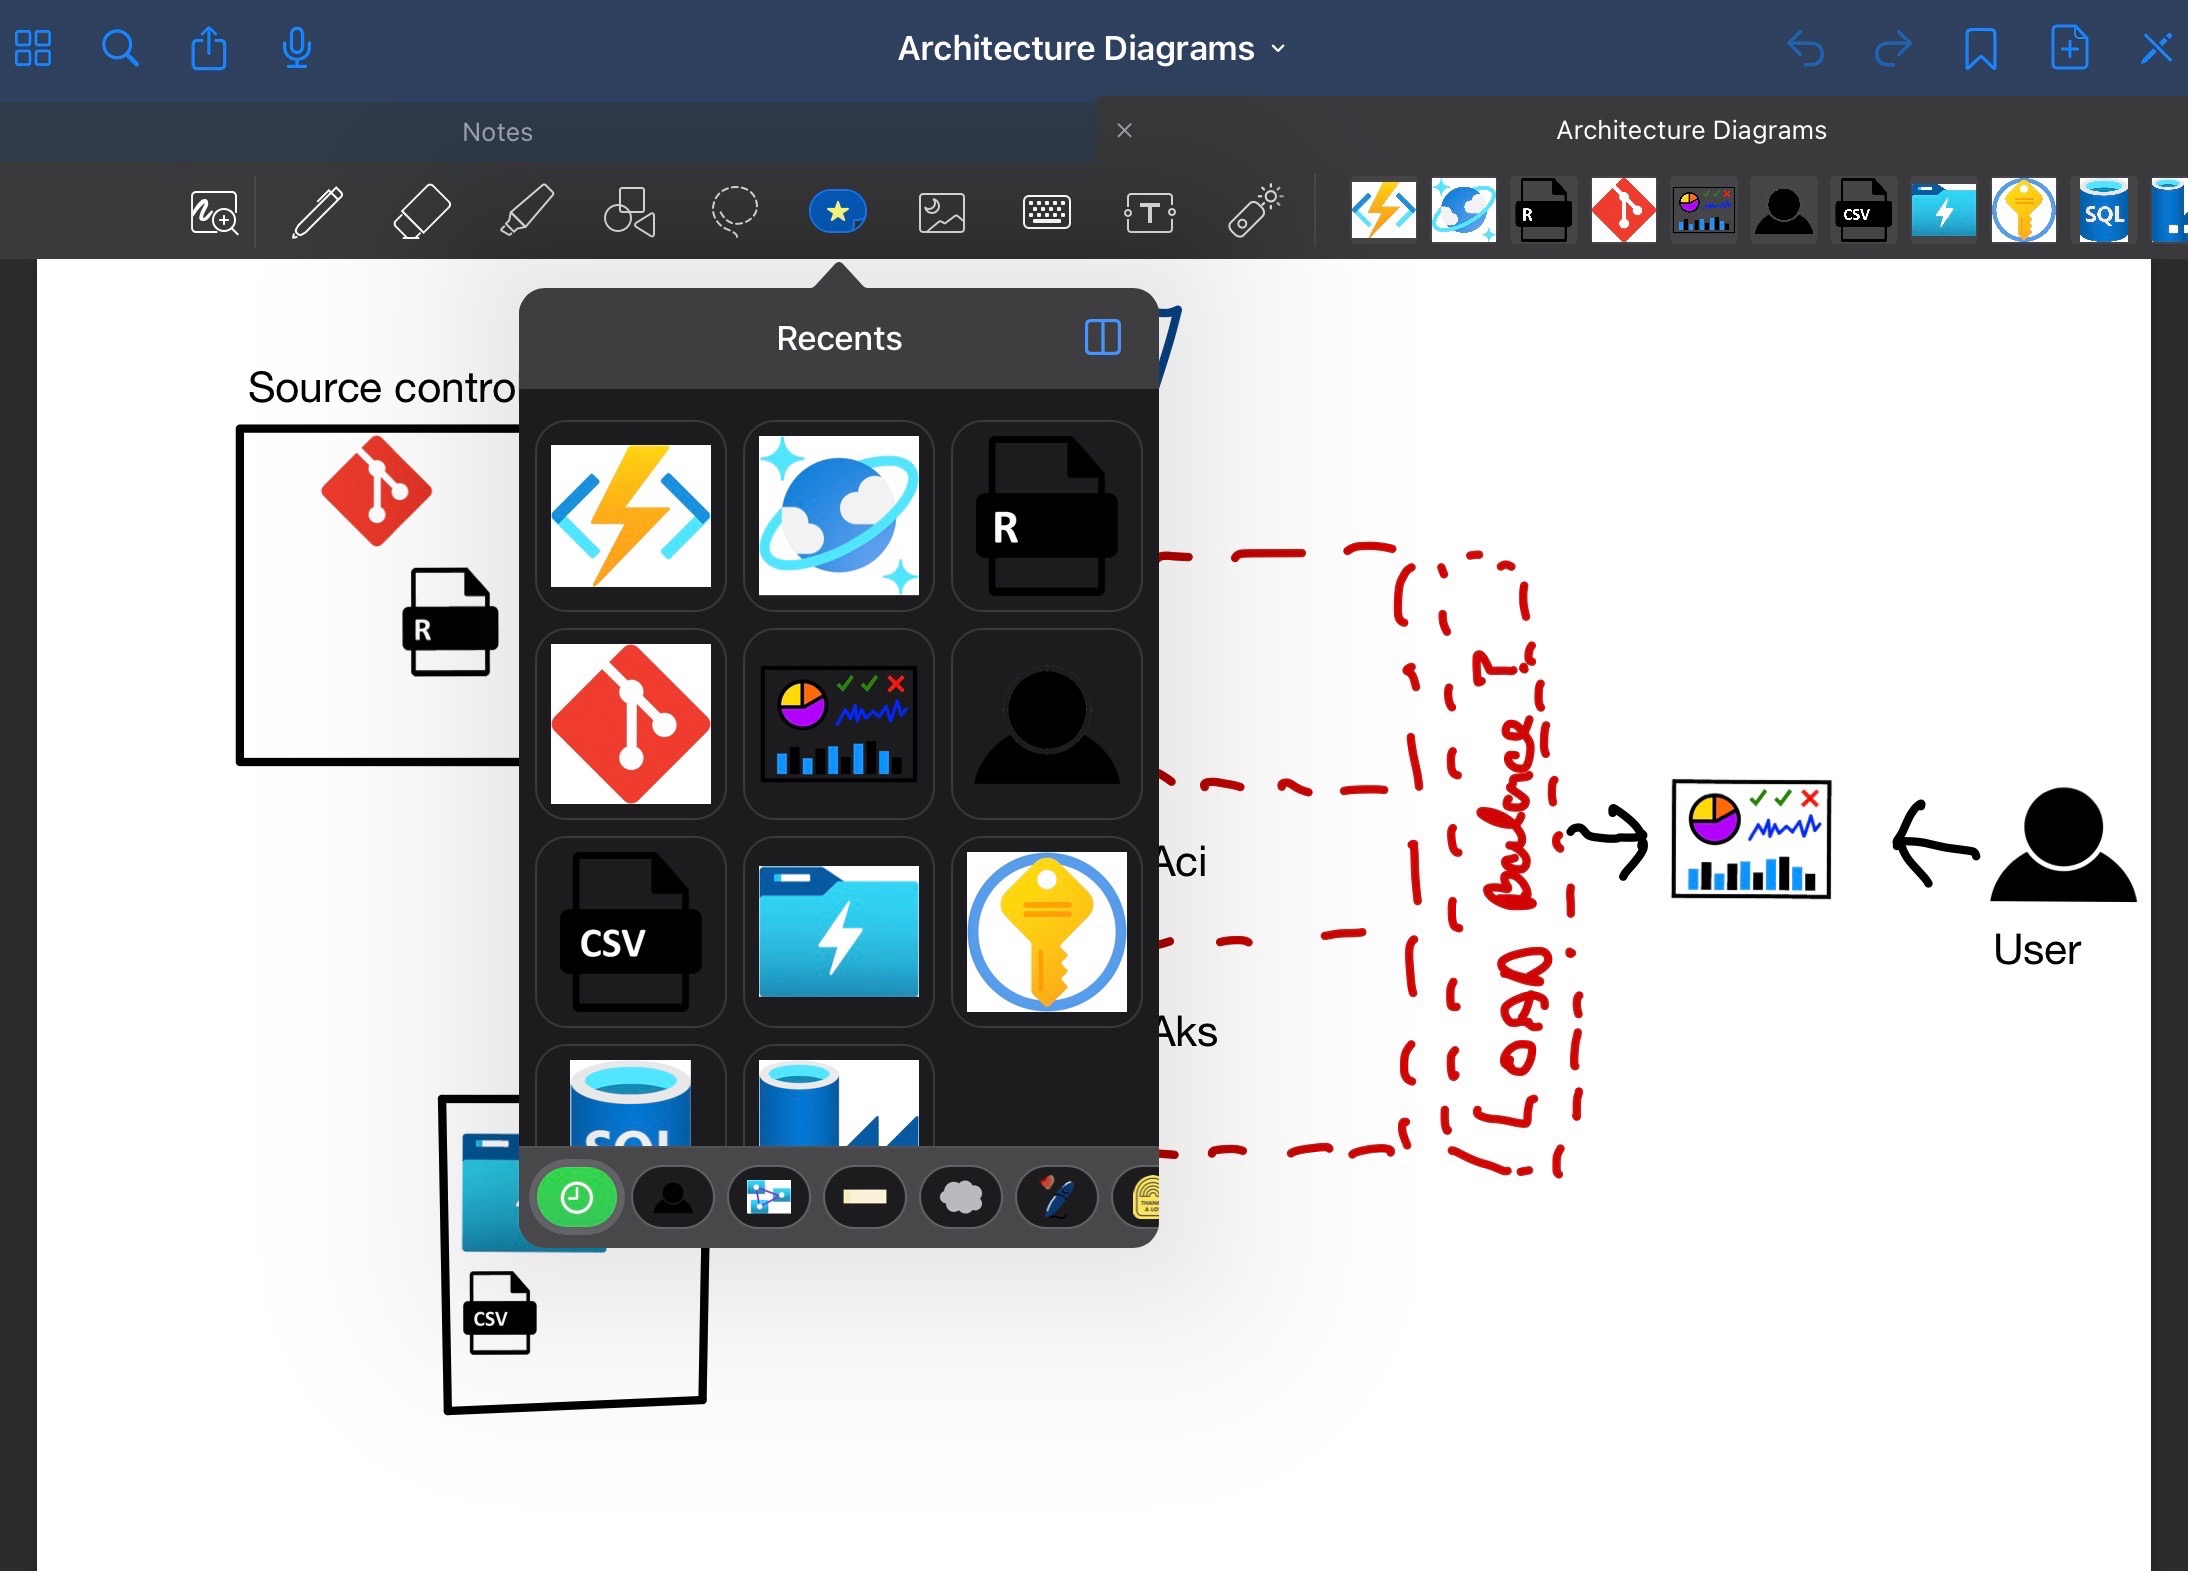
Task: Select the Laser pointer tool
Action: click(1255, 212)
